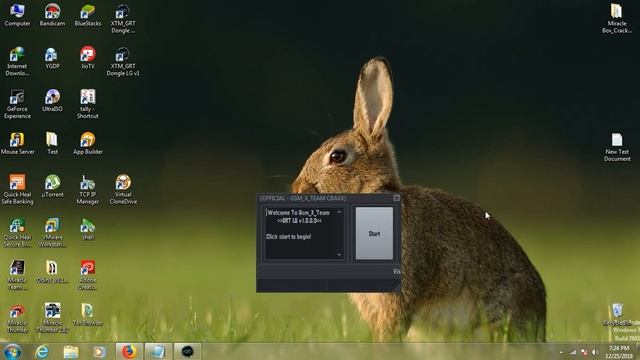Select the UltraISO desktop shortcut
This screenshot has height=360, width=640.
click(52, 100)
